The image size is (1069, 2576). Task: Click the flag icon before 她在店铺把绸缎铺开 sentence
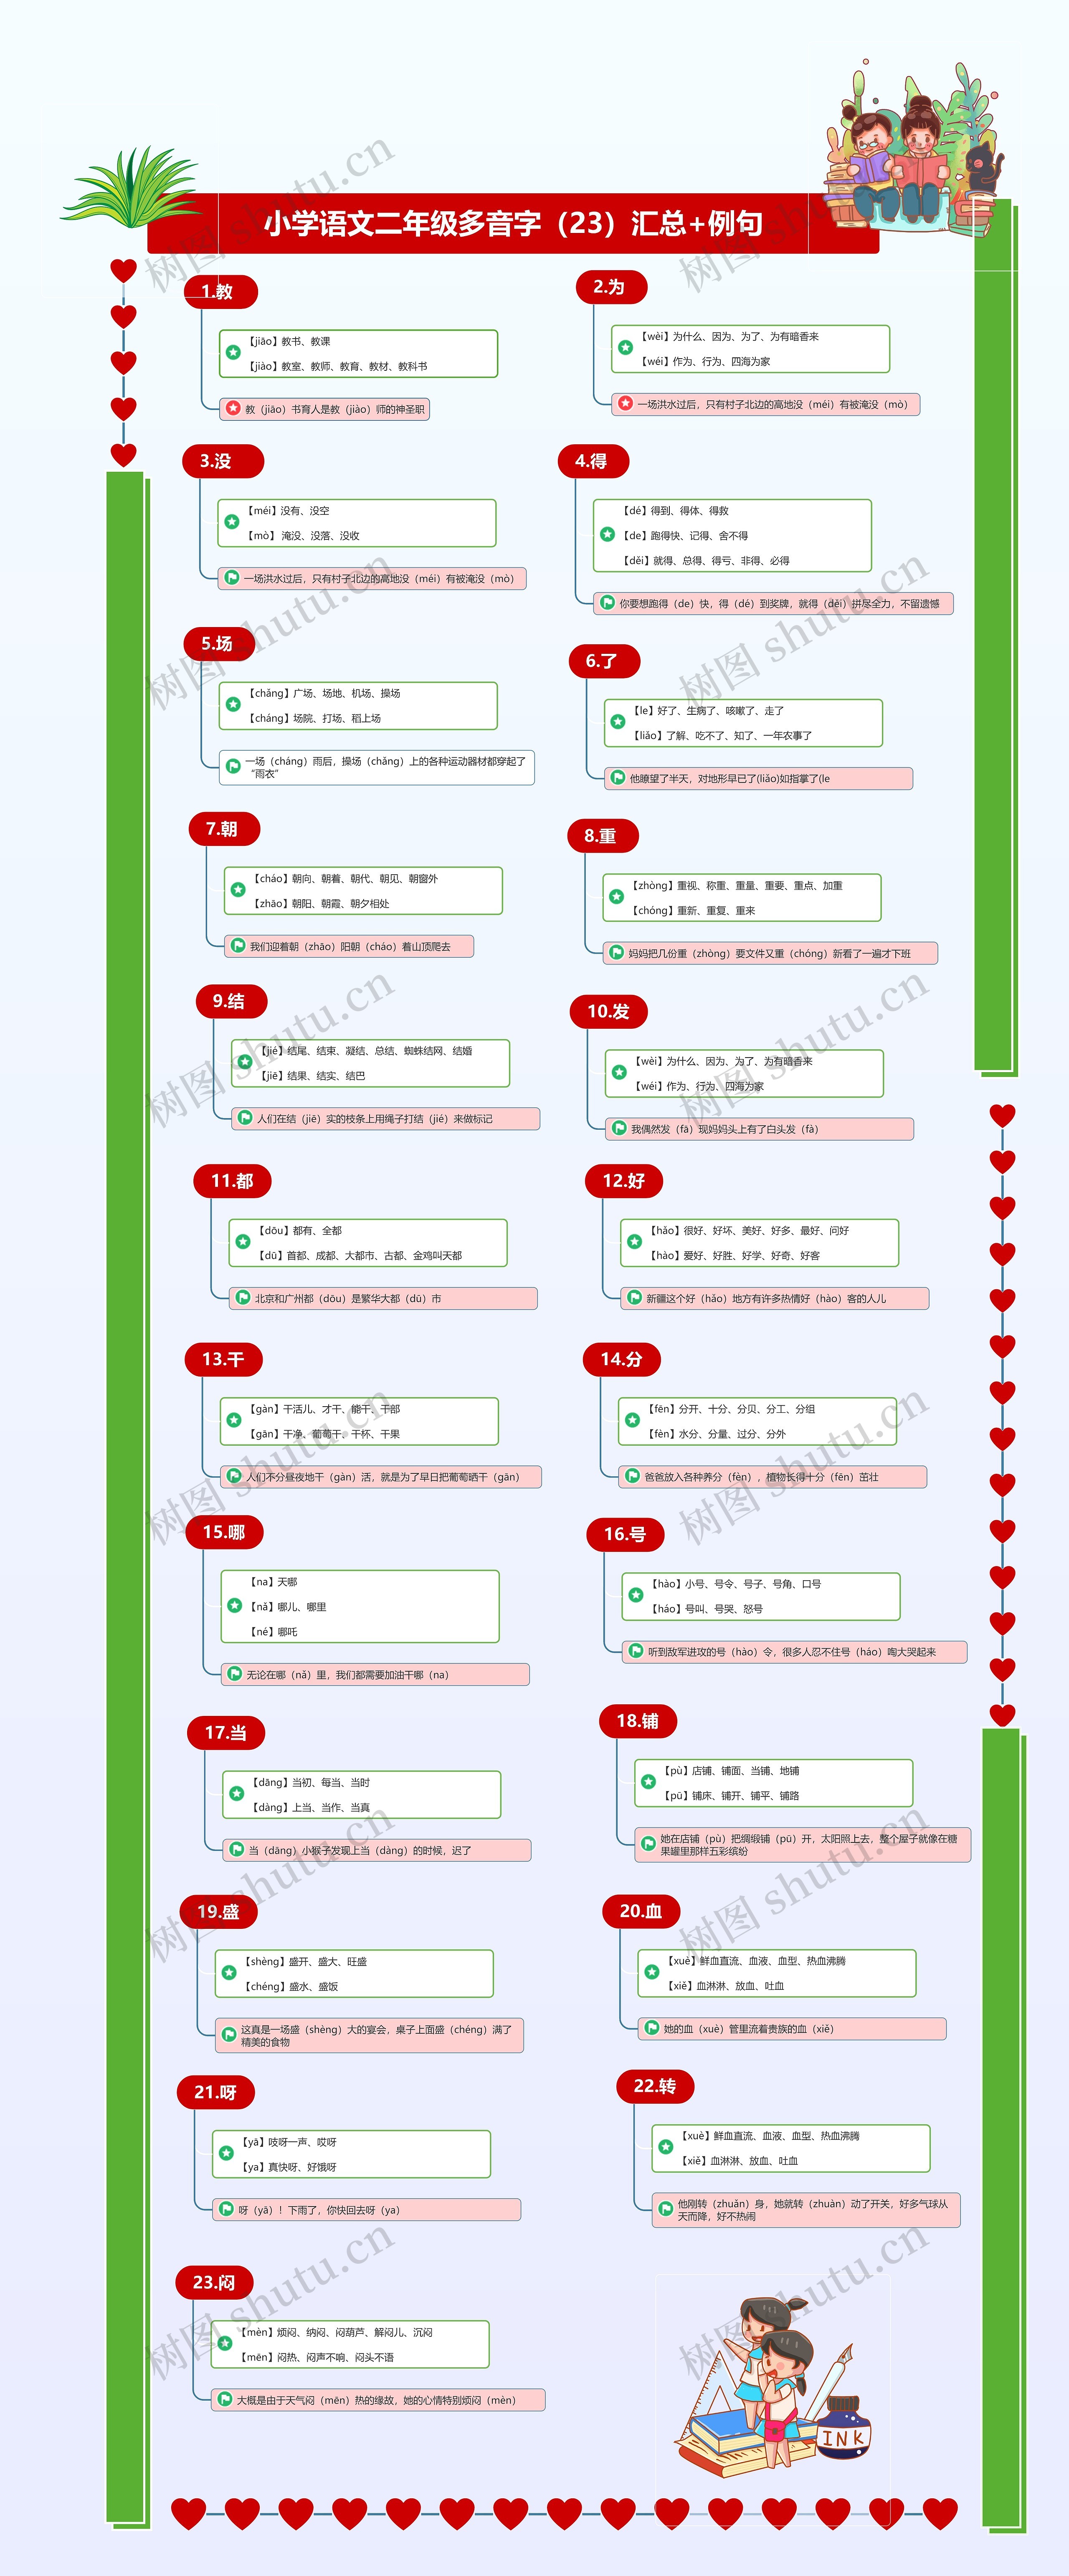pos(649,1843)
